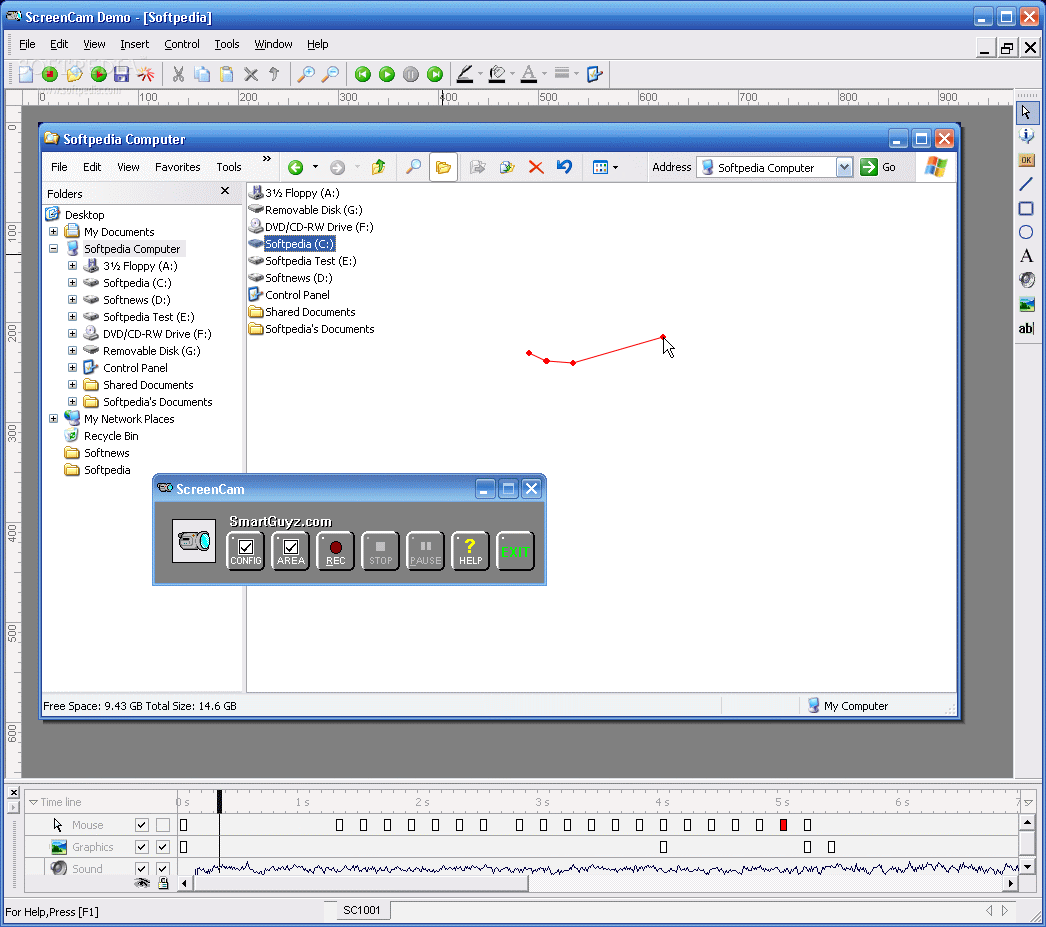The height and width of the screenshot is (927, 1046).
Task: Delete selection with the gray X icon
Action: click(251, 74)
